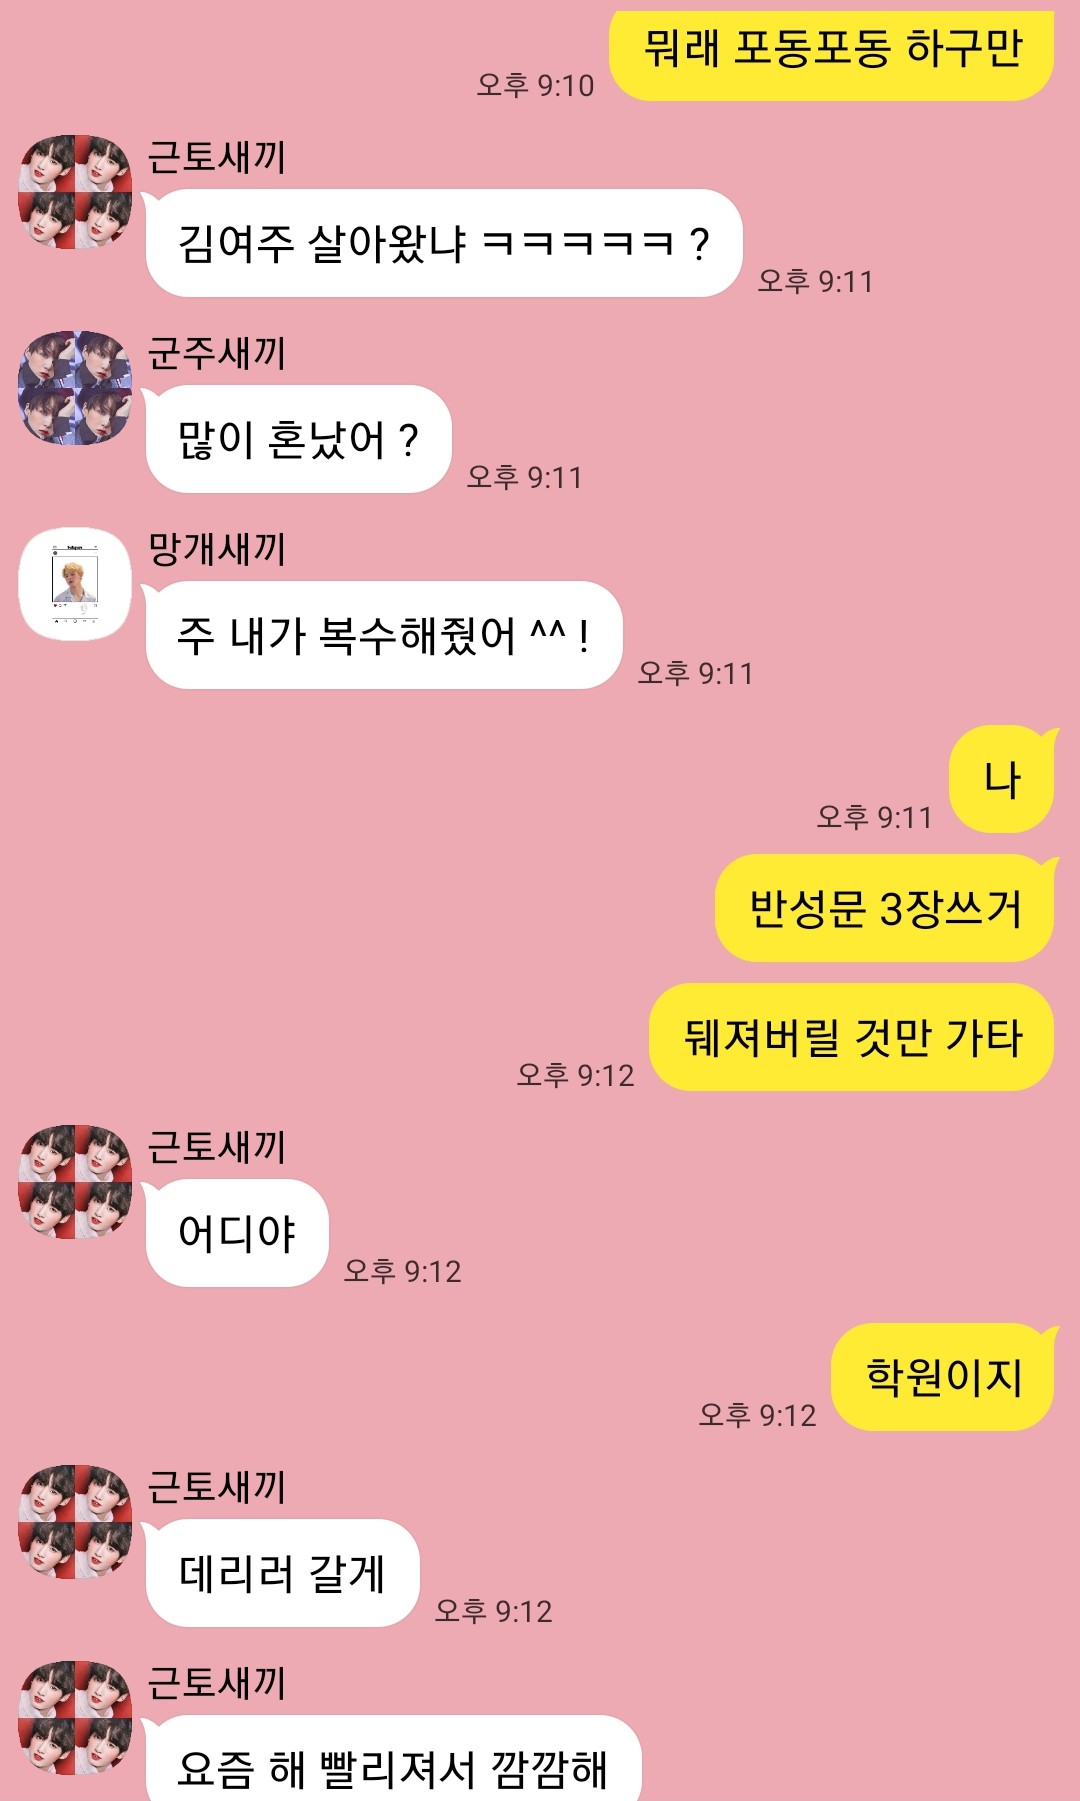Tap 군주새끼's profile avatar
Viewport: 1080px width, 1801px height.
pyautogui.click(x=75, y=387)
